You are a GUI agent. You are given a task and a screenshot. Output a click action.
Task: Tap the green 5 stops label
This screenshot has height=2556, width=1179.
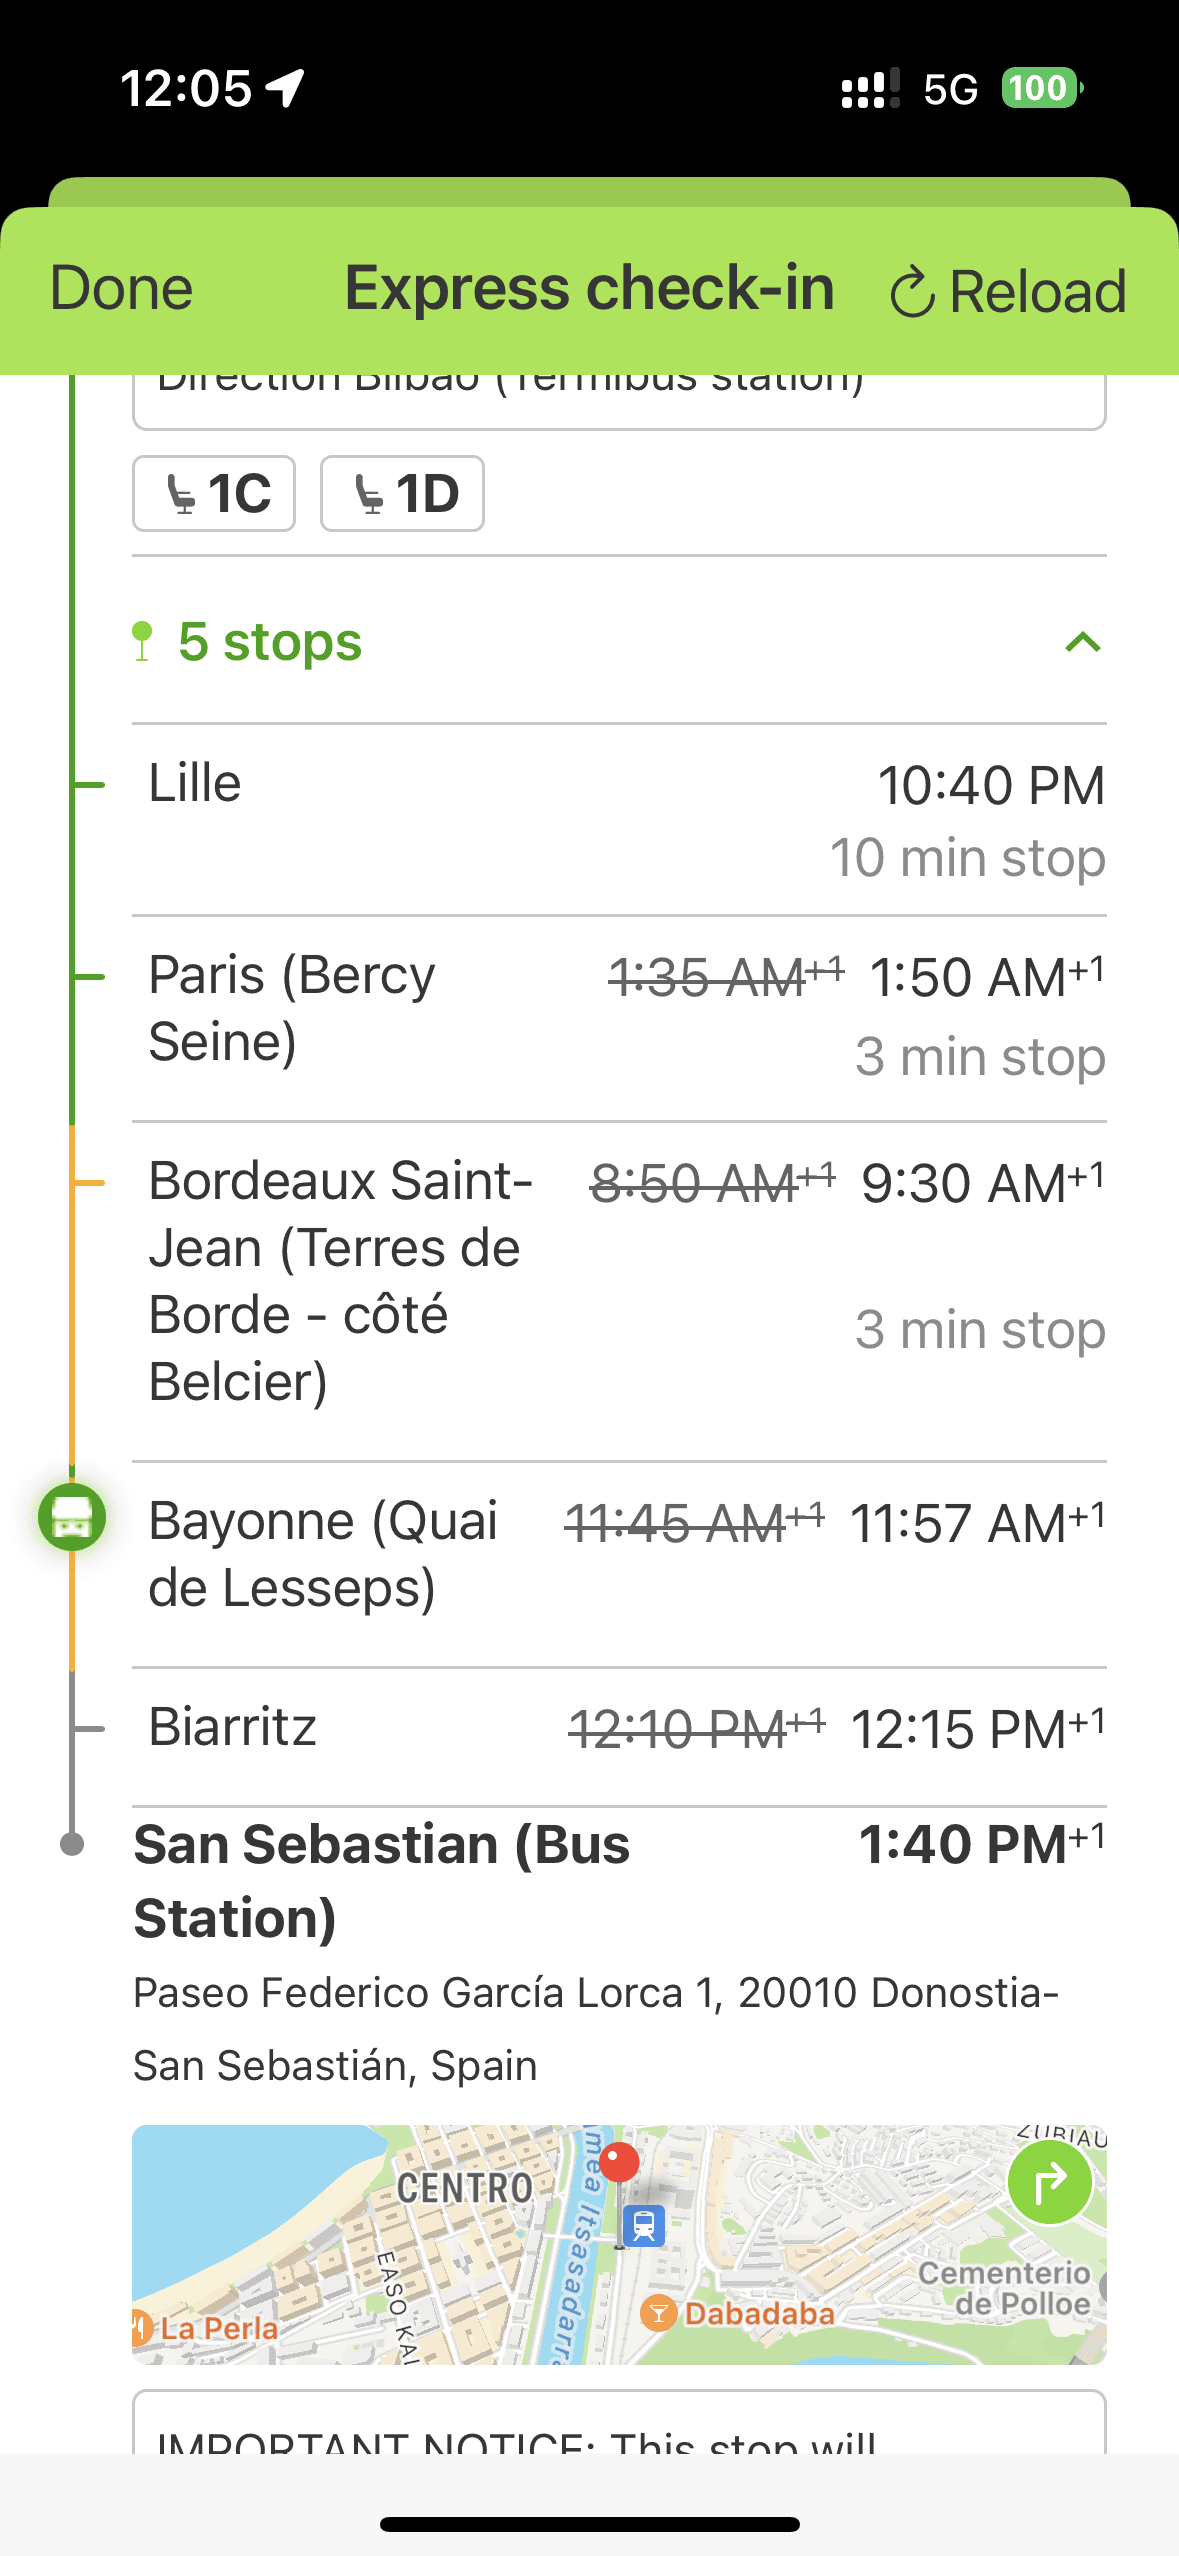269,642
